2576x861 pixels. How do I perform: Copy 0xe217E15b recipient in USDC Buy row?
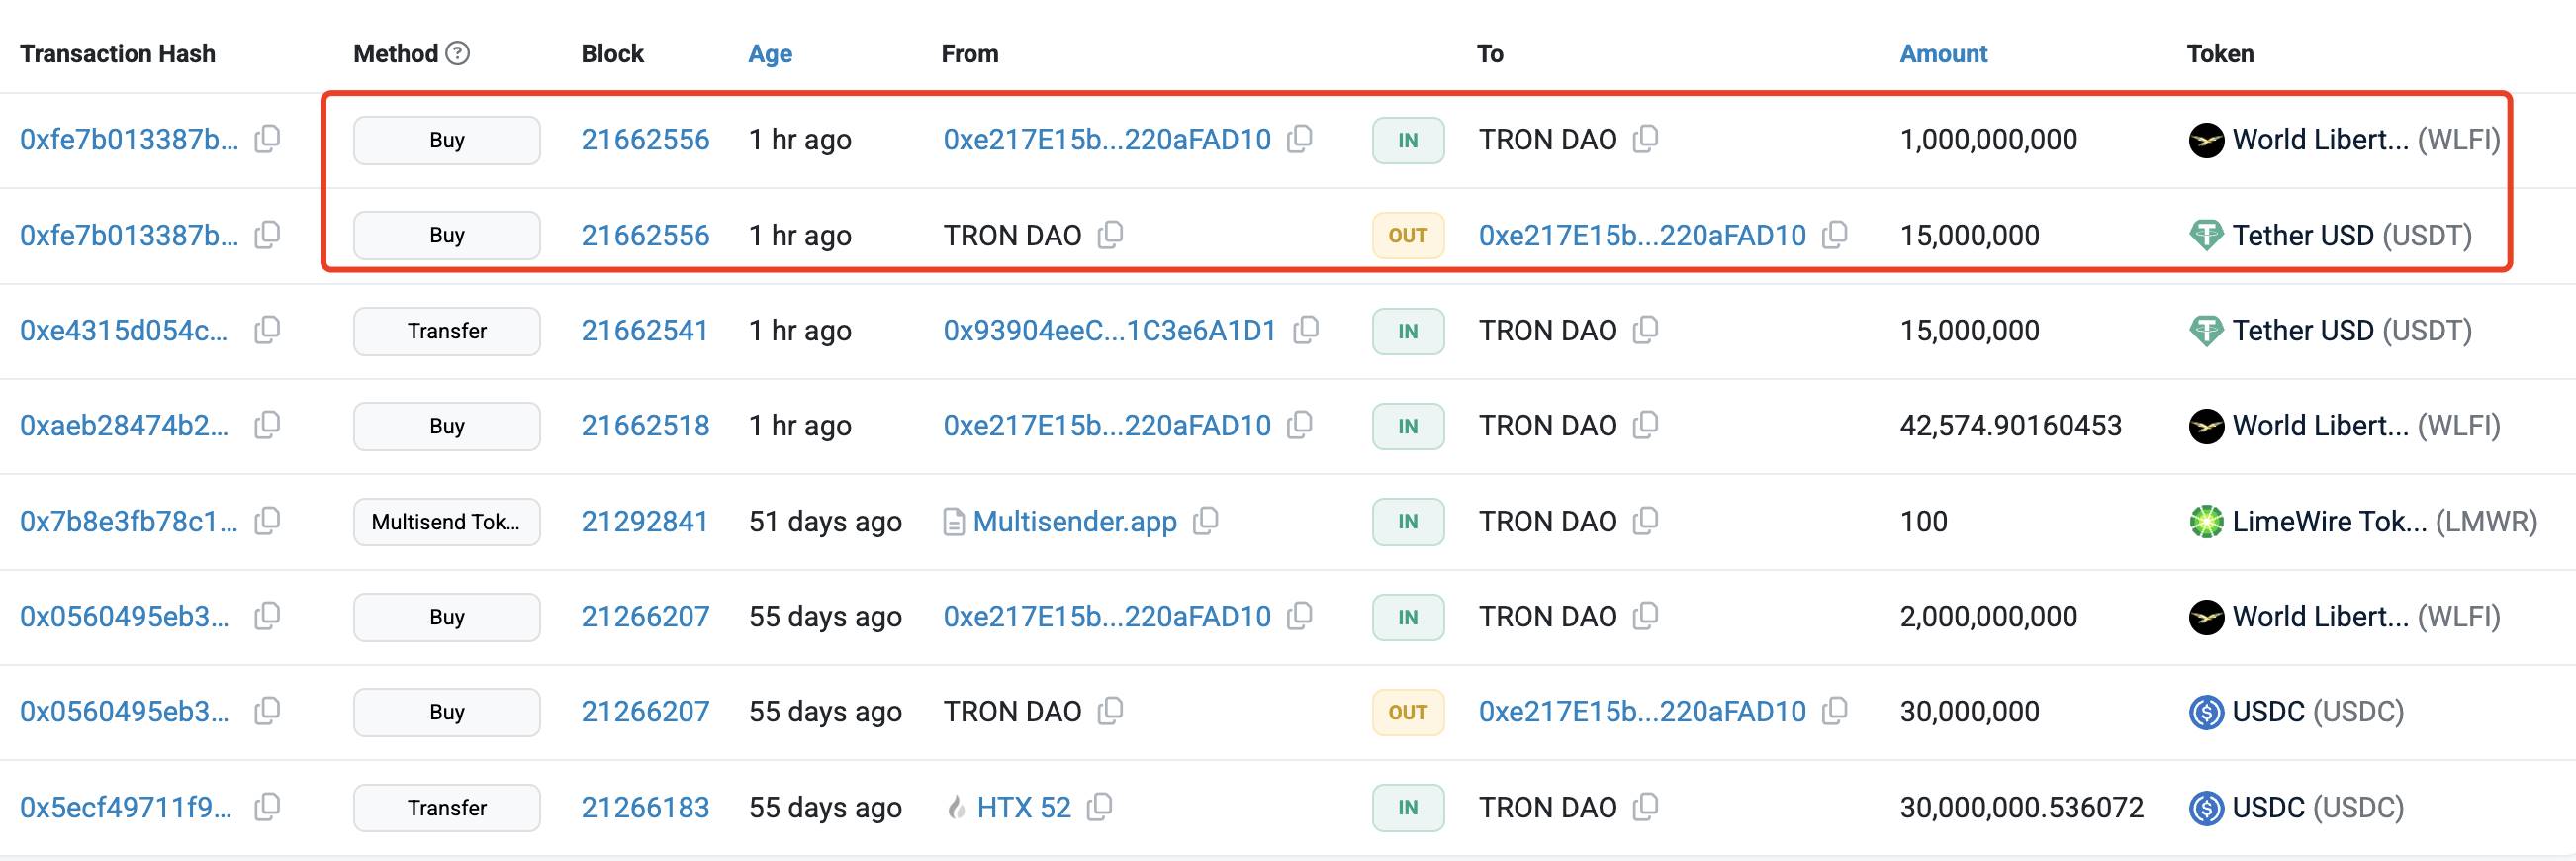pos(1835,711)
